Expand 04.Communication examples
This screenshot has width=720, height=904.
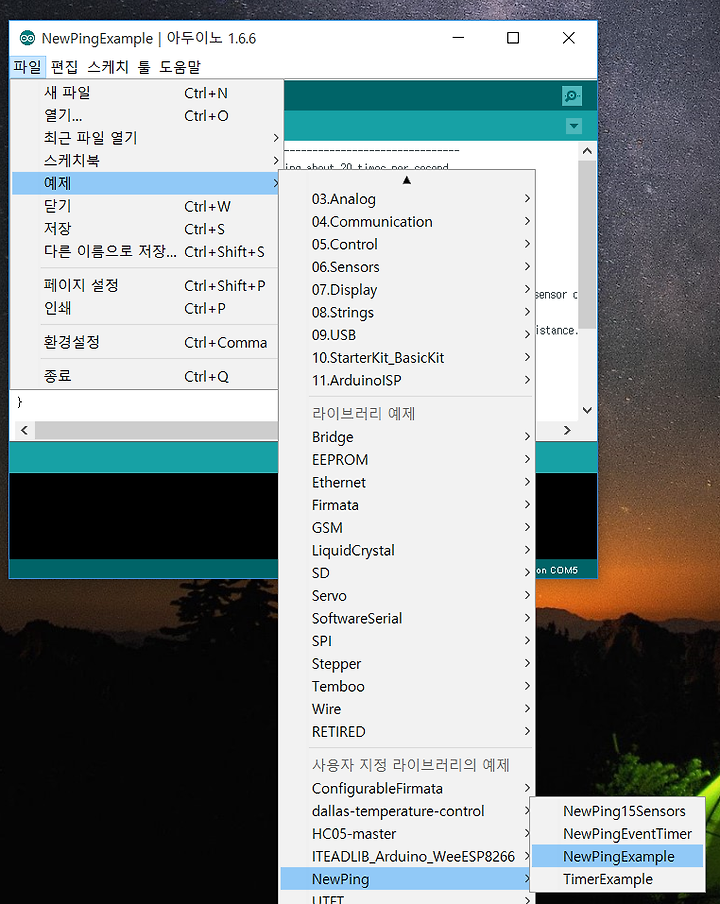(407, 222)
